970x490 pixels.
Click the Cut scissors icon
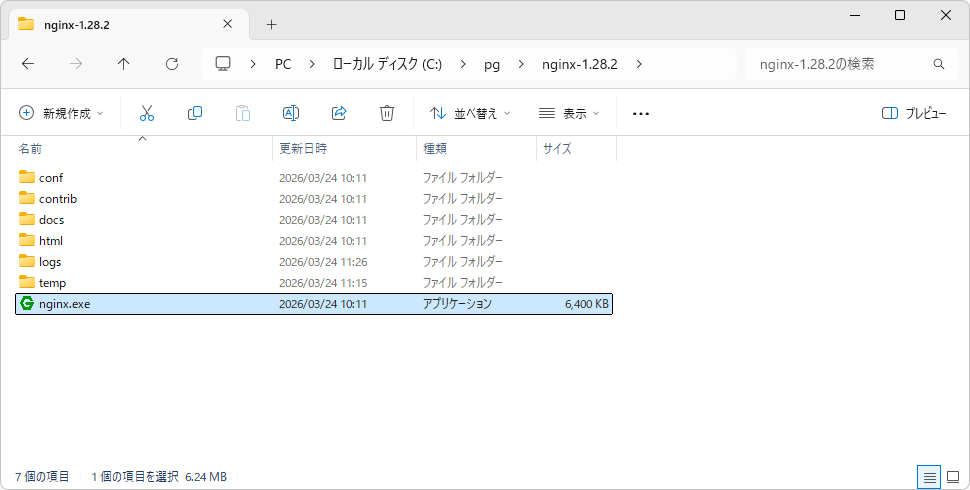tap(147, 113)
